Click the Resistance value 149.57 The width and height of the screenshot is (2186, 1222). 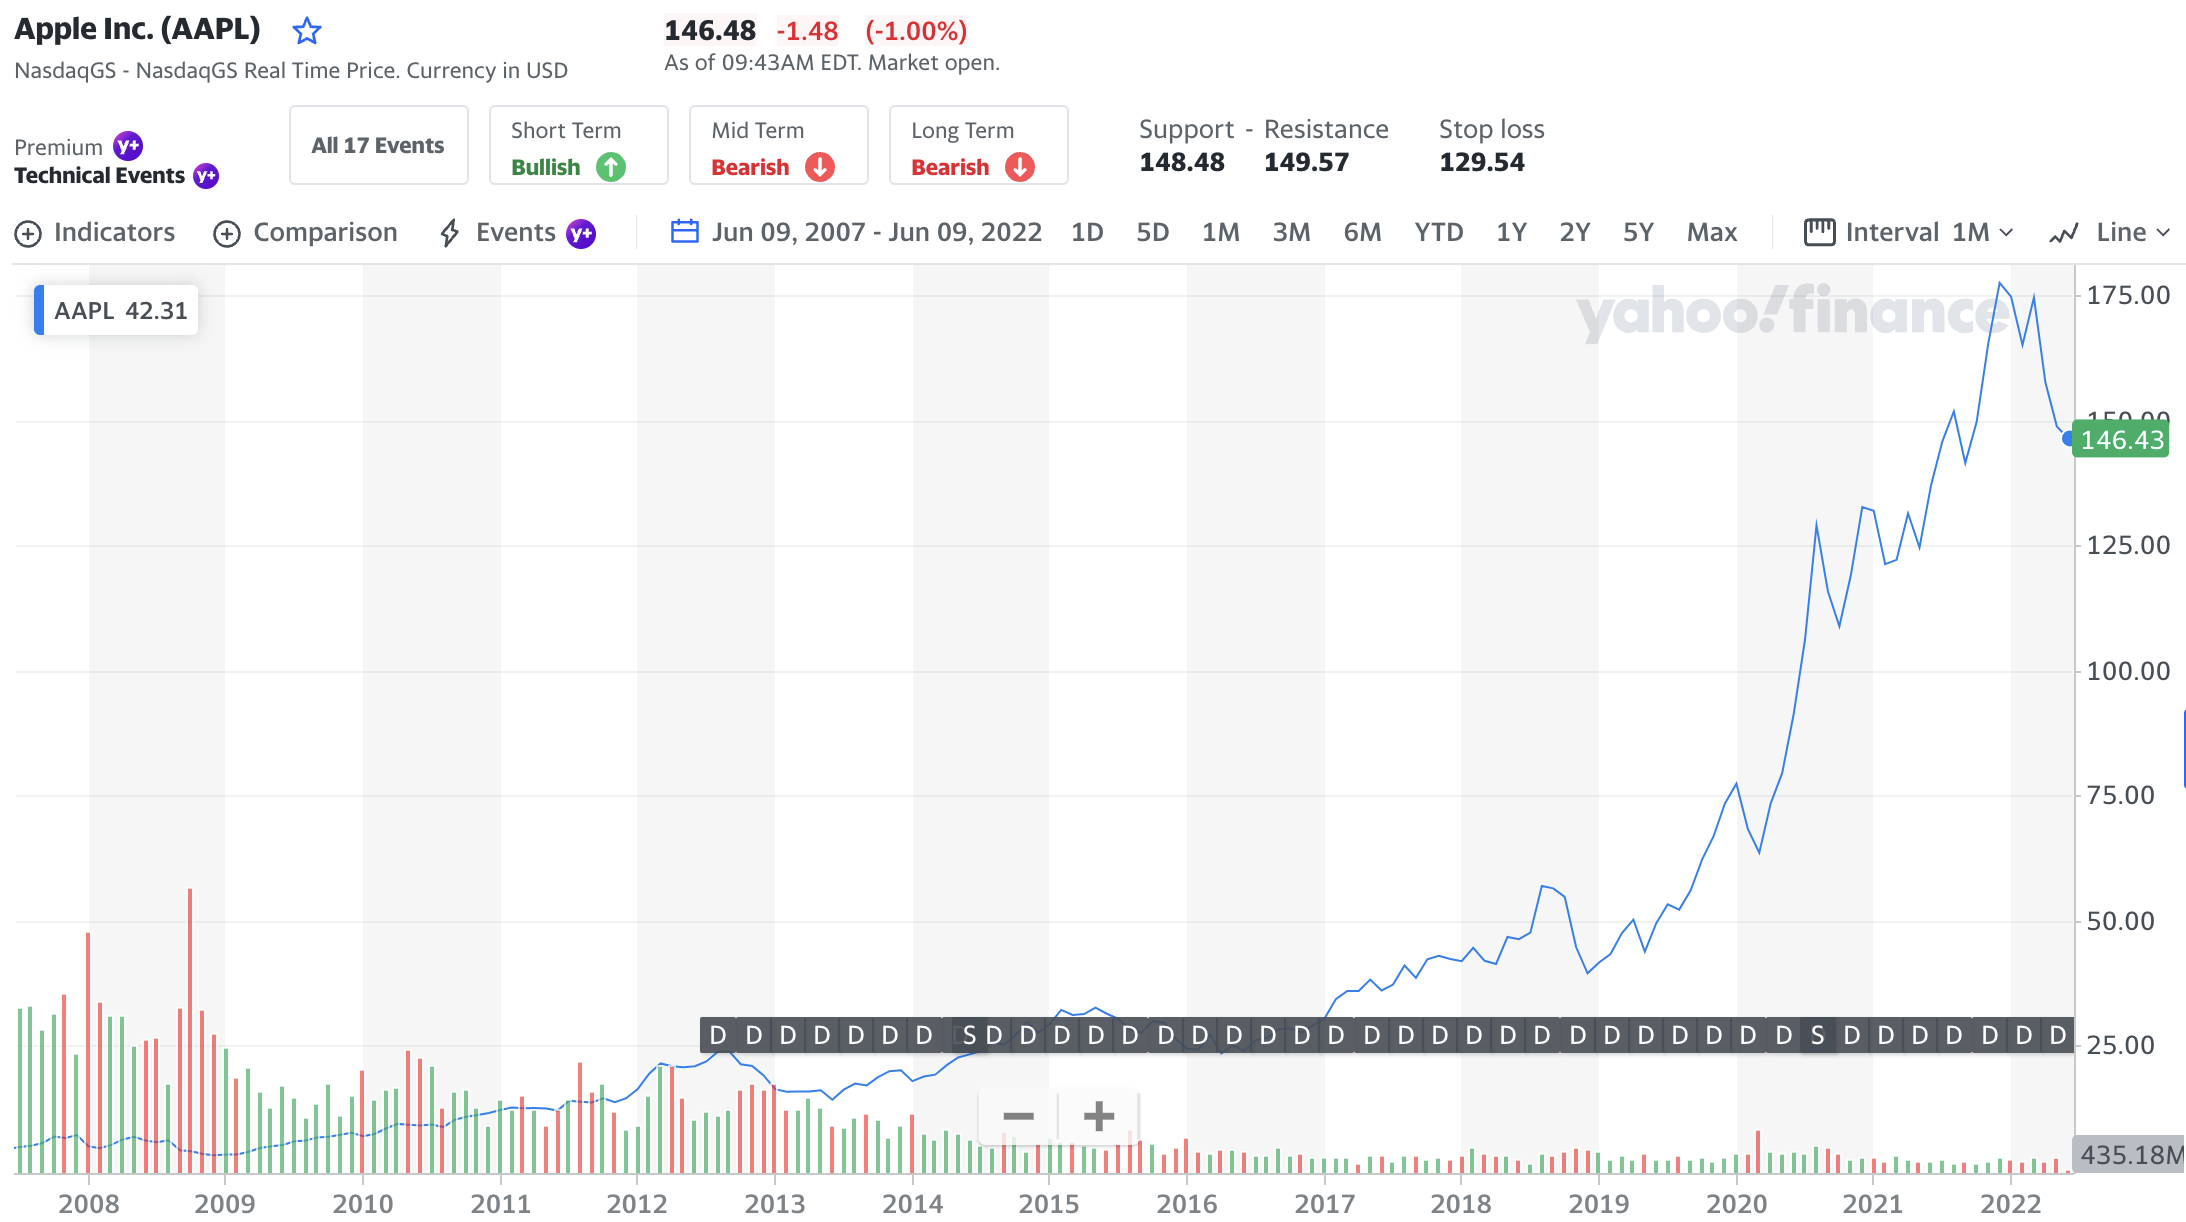[x=1306, y=162]
